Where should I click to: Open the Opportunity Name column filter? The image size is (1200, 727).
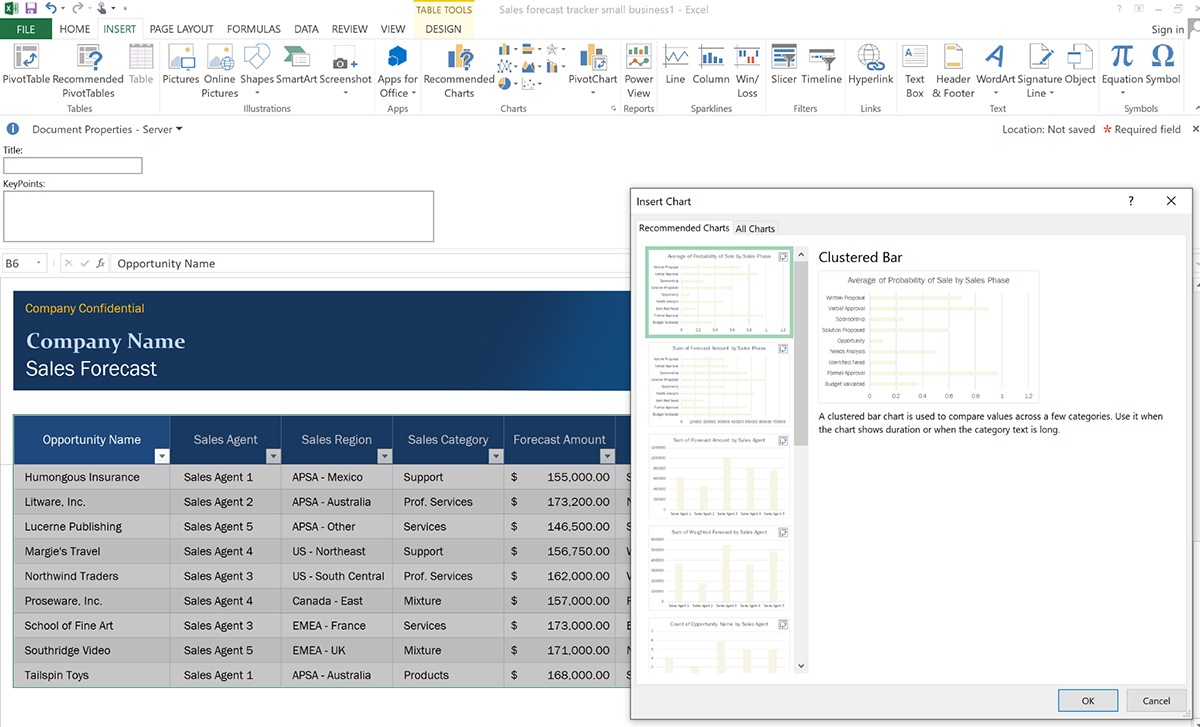(161, 456)
